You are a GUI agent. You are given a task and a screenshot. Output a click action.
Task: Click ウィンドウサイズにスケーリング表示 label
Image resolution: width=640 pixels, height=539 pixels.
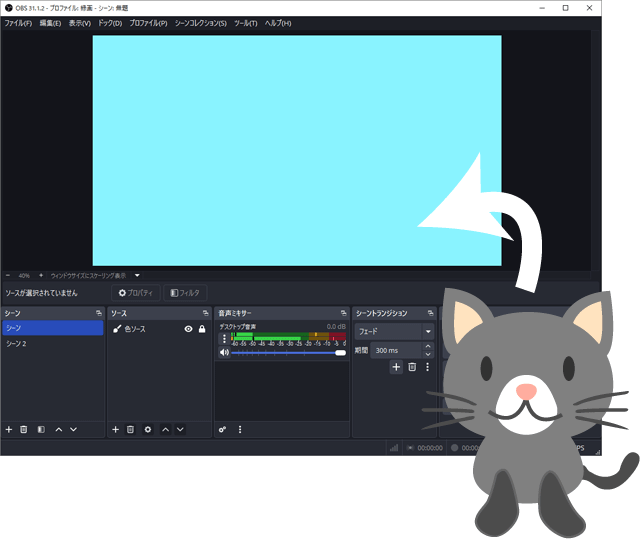pyautogui.click(x=88, y=276)
